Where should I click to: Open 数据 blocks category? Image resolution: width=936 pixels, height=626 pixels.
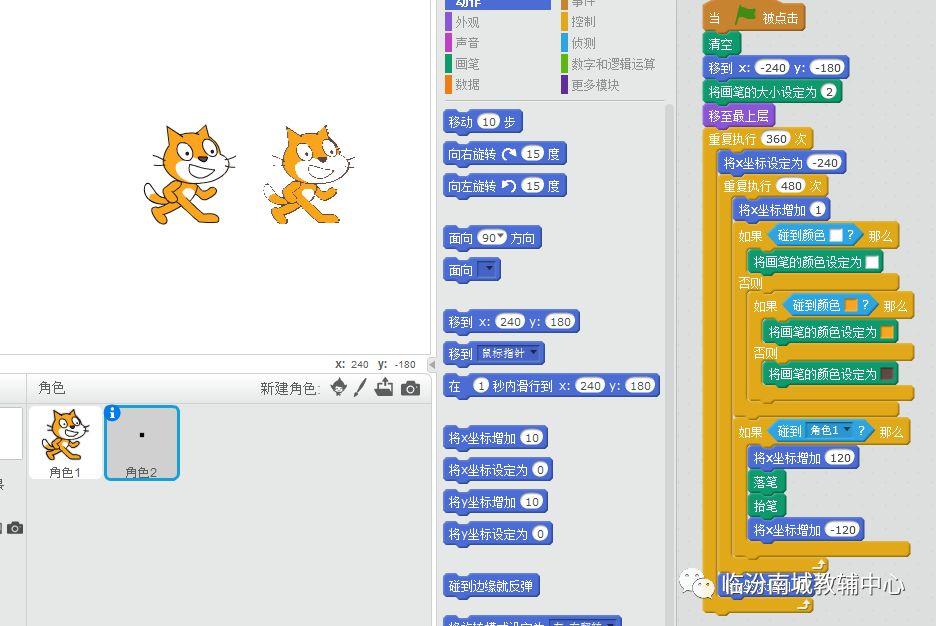click(467, 85)
